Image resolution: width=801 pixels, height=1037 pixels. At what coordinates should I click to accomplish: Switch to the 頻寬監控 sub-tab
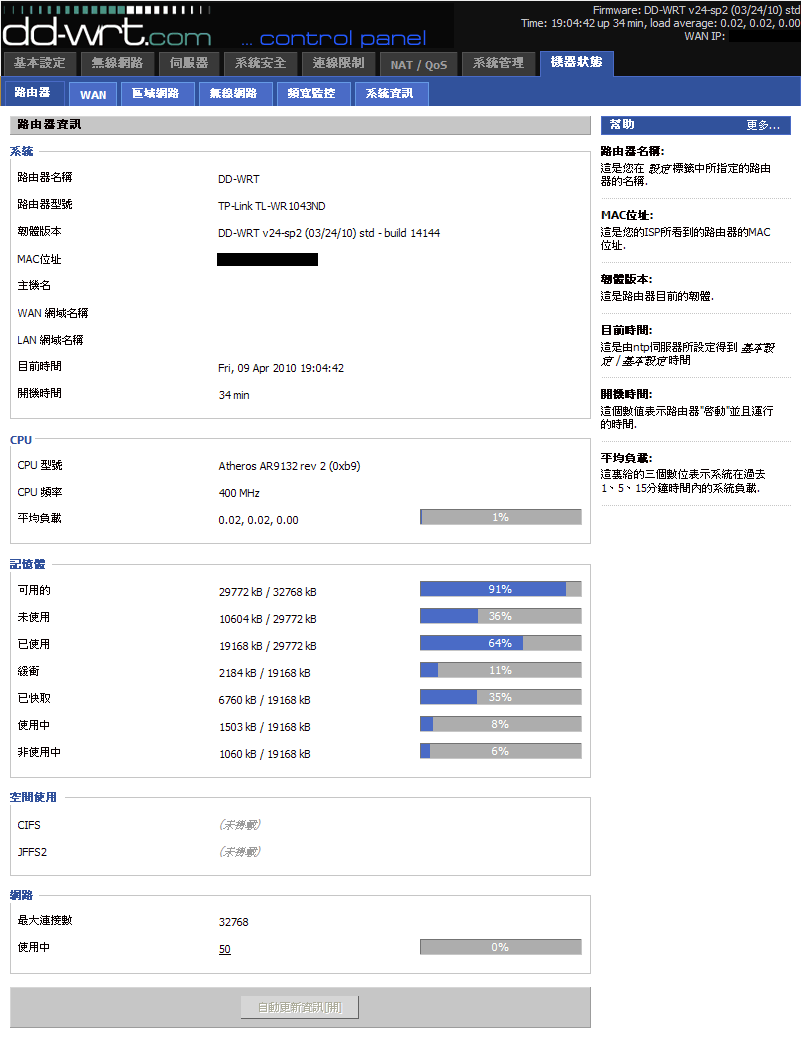[x=312, y=94]
